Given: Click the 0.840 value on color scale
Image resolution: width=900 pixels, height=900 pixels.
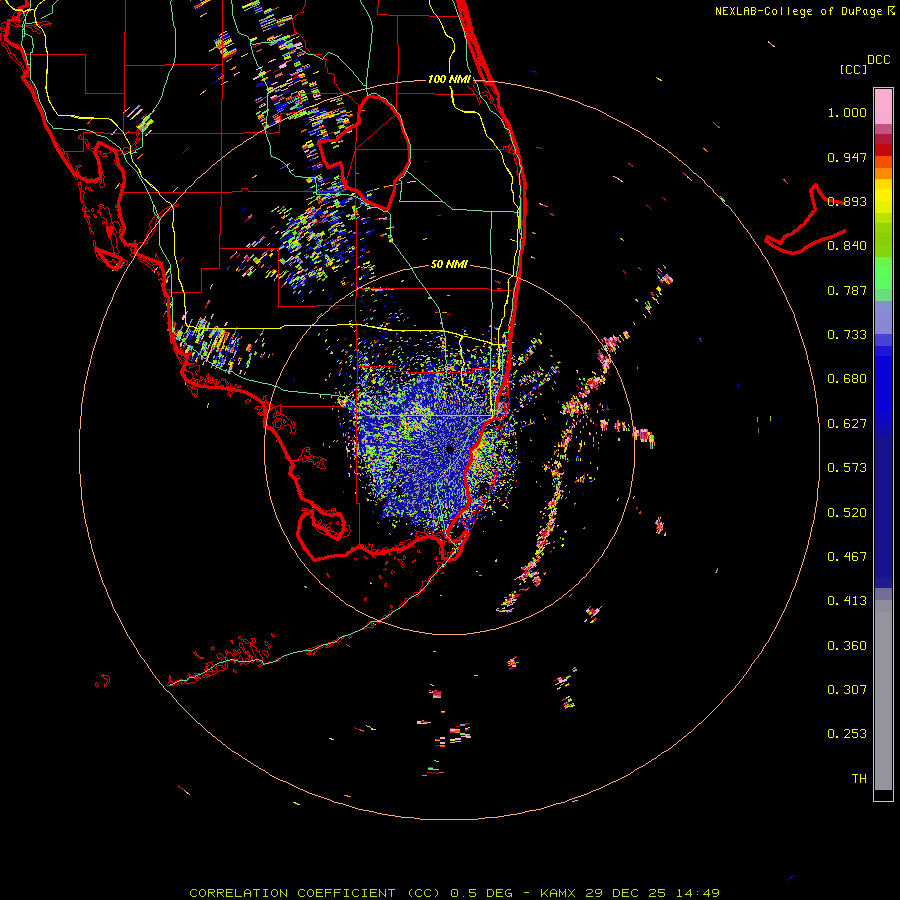Looking at the screenshot, I should click(x=847, y=246).
